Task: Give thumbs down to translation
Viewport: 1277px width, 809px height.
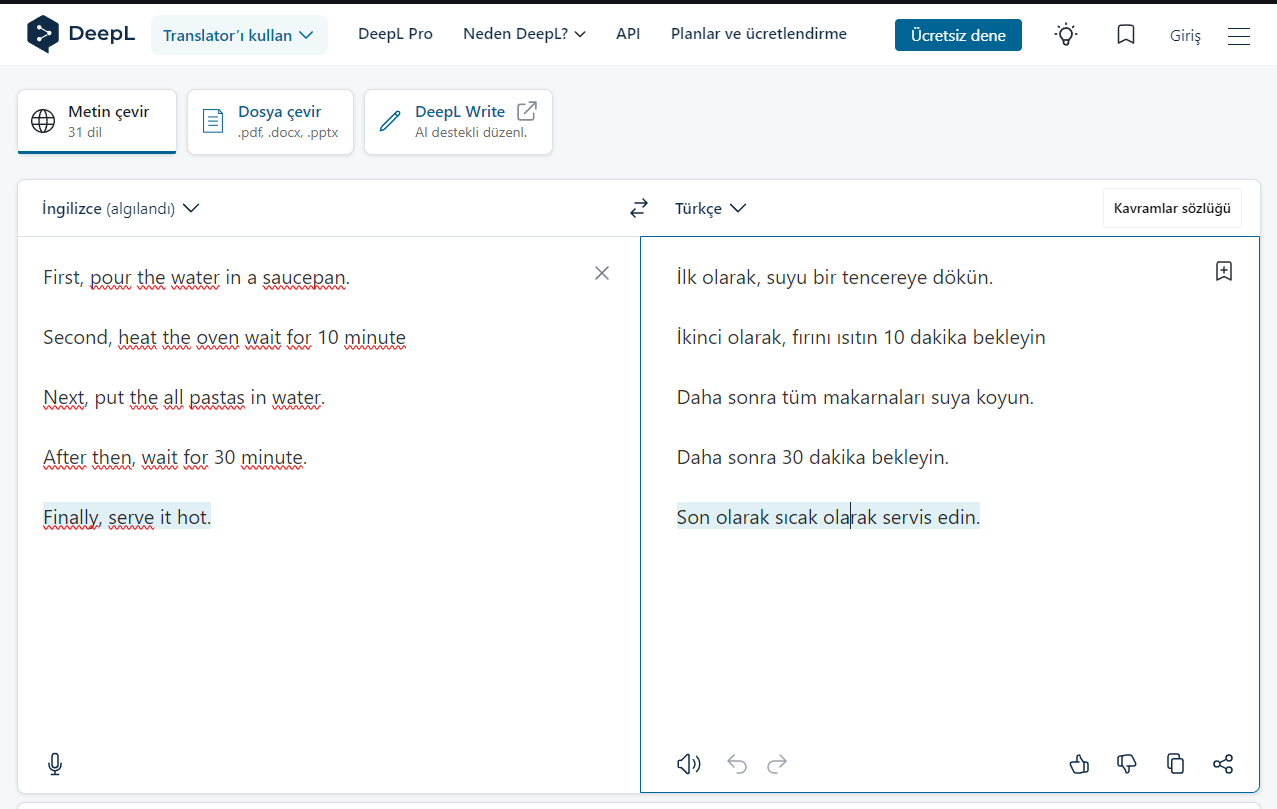Action: 1127,764
